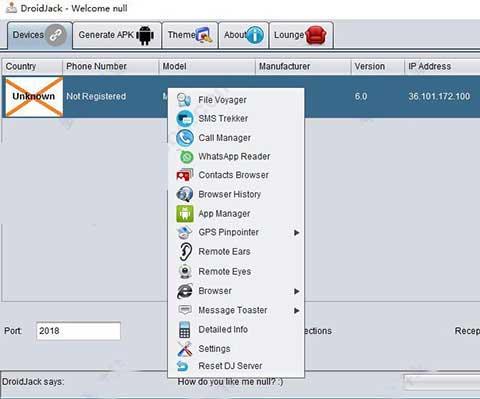Select Call Manager menu entry
Image resolution: width=480 pixels, height=399 pixels.
(236, 138)
